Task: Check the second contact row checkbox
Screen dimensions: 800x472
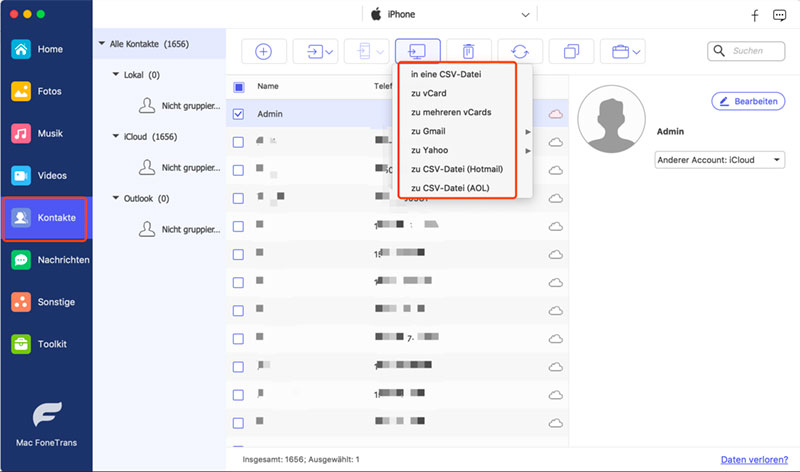Action: click(238, 142)
